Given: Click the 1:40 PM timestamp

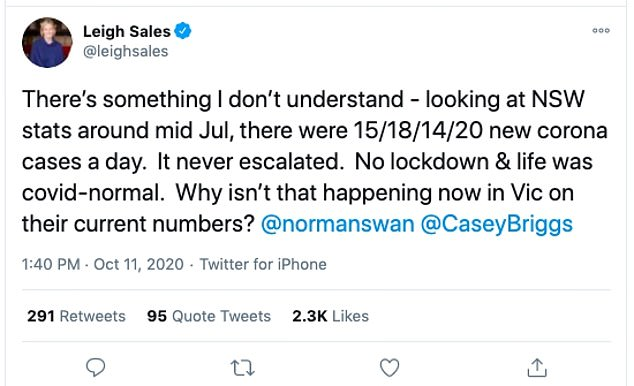Looking at the screenshot, I should click(x=51, y=264).
